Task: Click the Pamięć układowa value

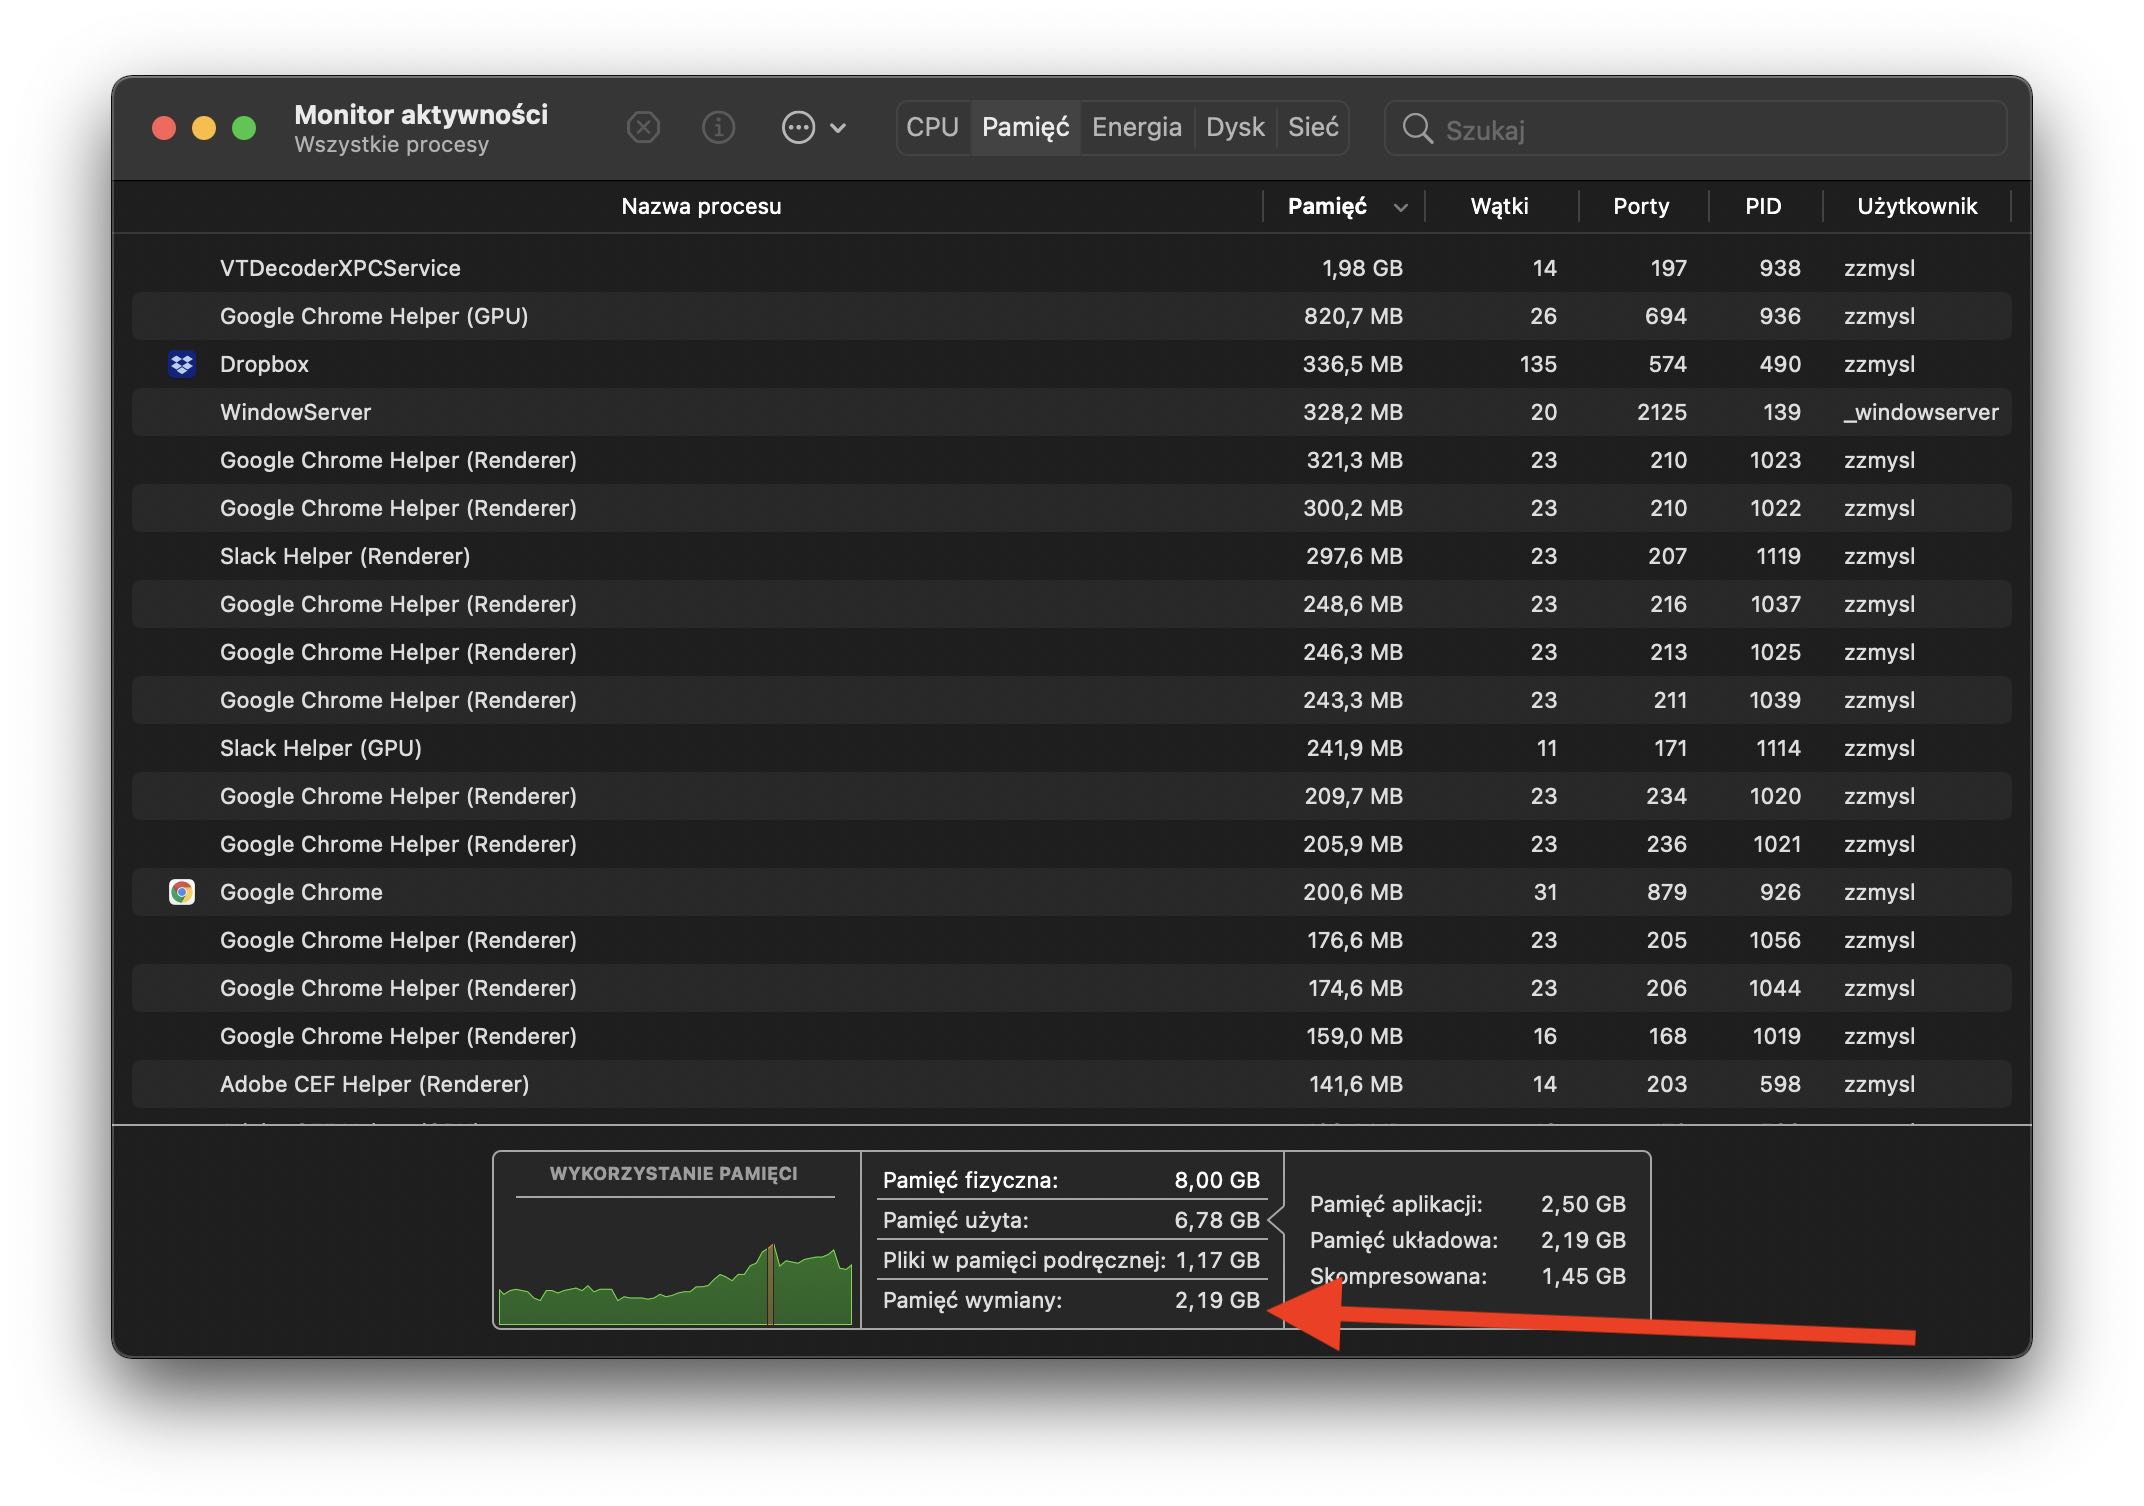Action: pyautogui.click(x=1583, y=1240)
